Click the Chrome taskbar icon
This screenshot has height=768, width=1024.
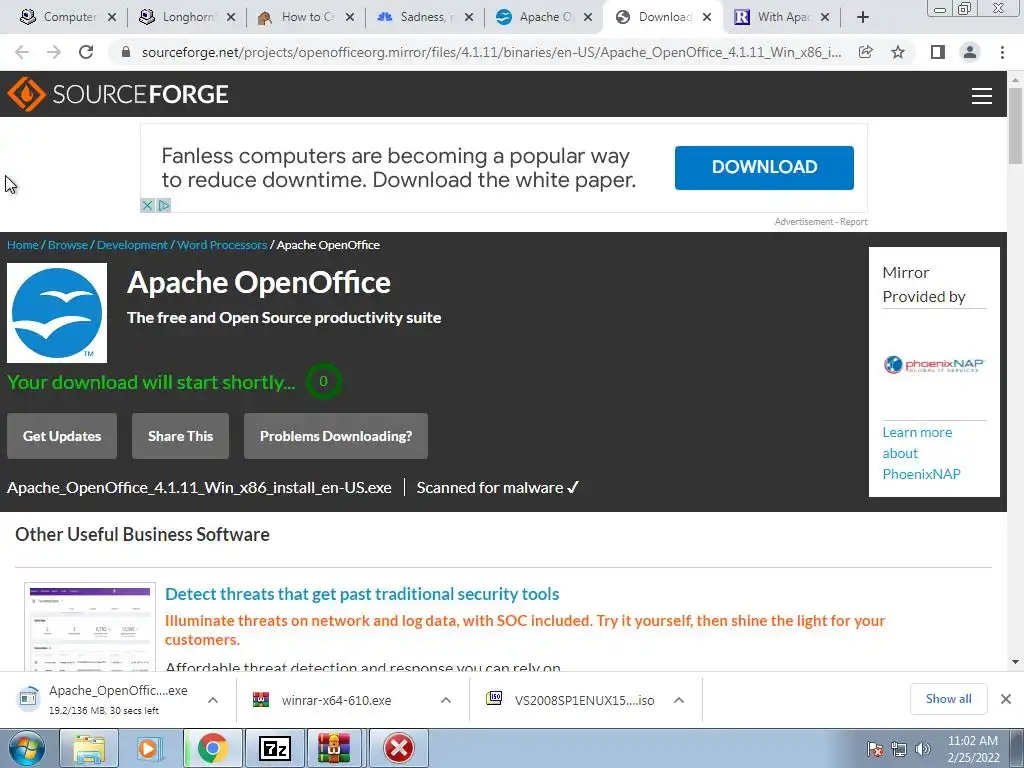tap(212, 748)
